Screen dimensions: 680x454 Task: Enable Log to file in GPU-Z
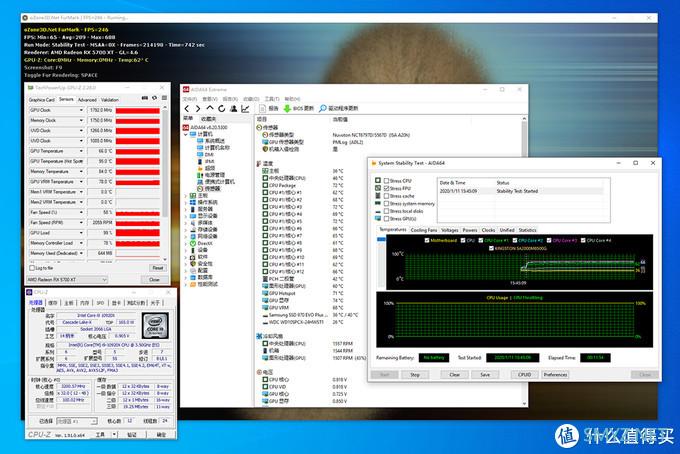click(32, 268)
